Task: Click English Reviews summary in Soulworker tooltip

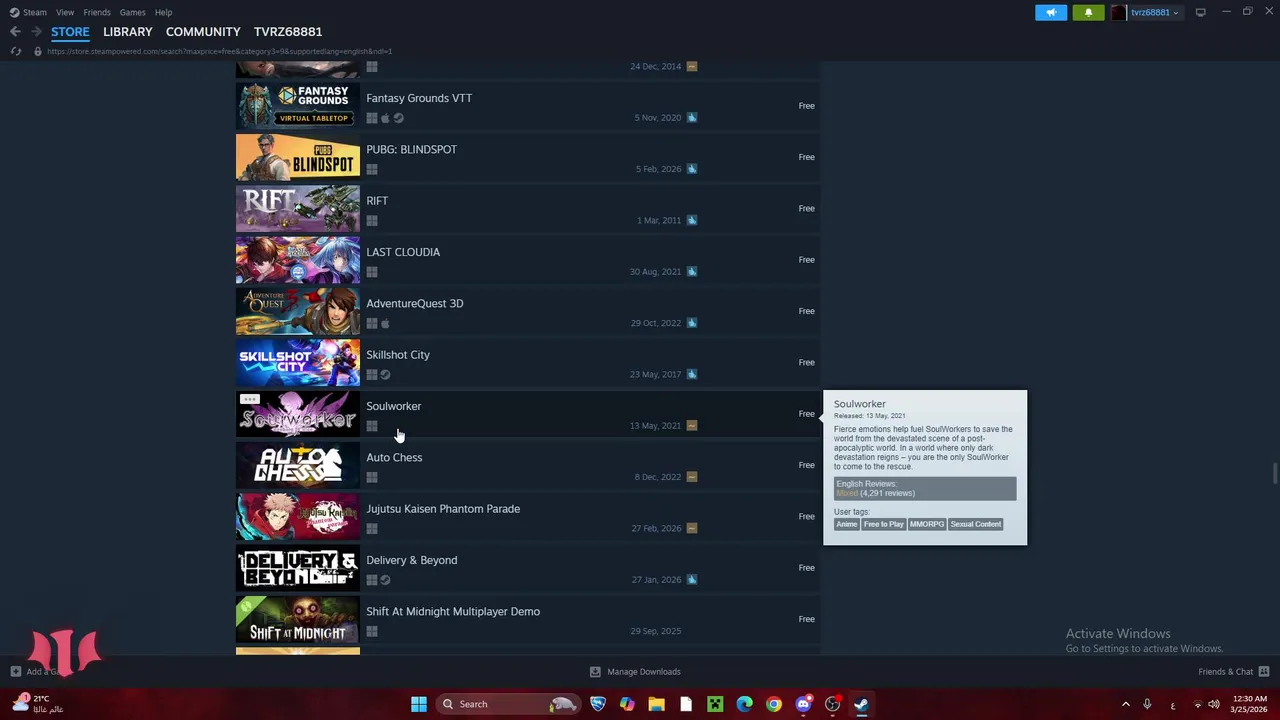Action: 925,488
